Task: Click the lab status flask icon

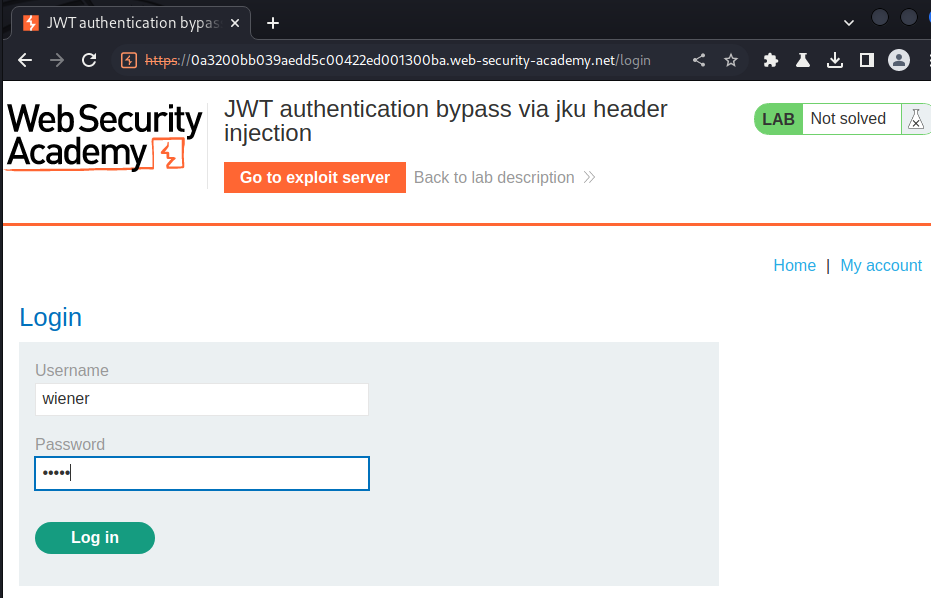Action: (x=916, y=119)
